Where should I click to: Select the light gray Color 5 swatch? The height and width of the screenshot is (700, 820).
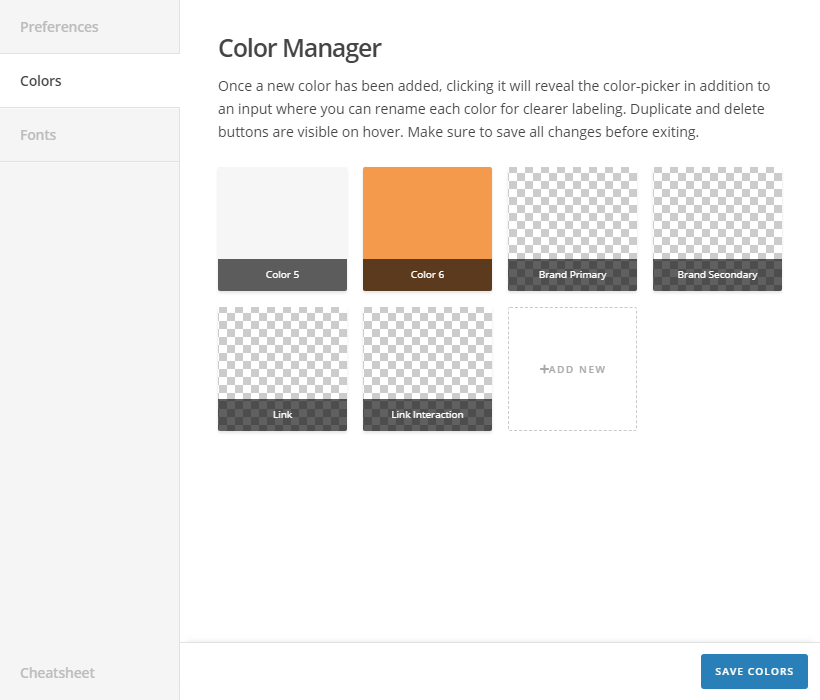[x=282, y=213]
